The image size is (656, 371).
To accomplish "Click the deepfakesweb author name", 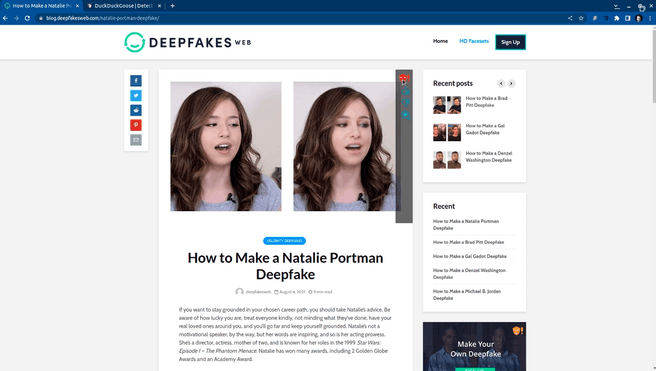I will (258, 292).
